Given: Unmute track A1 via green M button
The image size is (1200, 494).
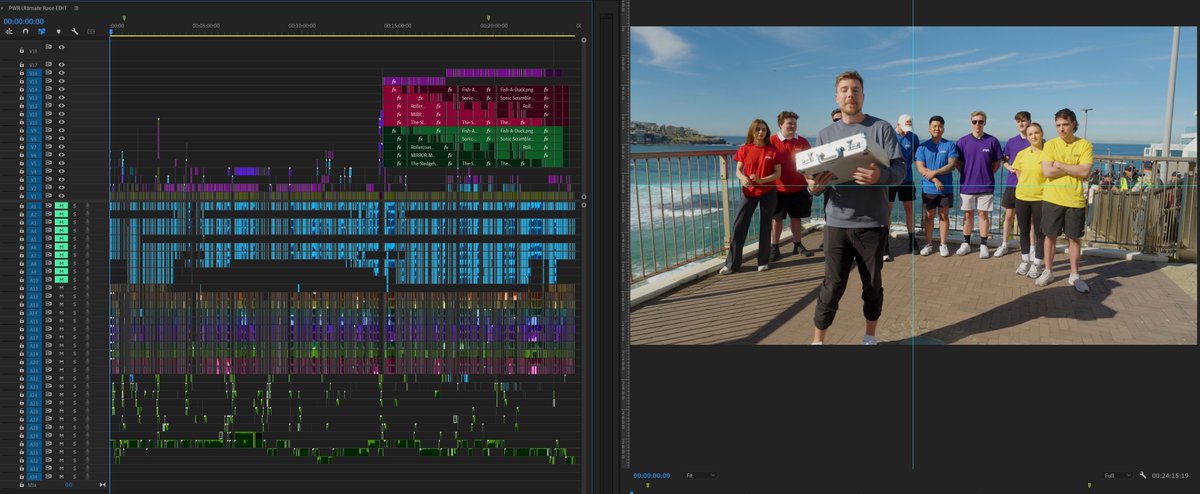Looking at the screenshot, I should pyautogui.click(x=61, y=206).
